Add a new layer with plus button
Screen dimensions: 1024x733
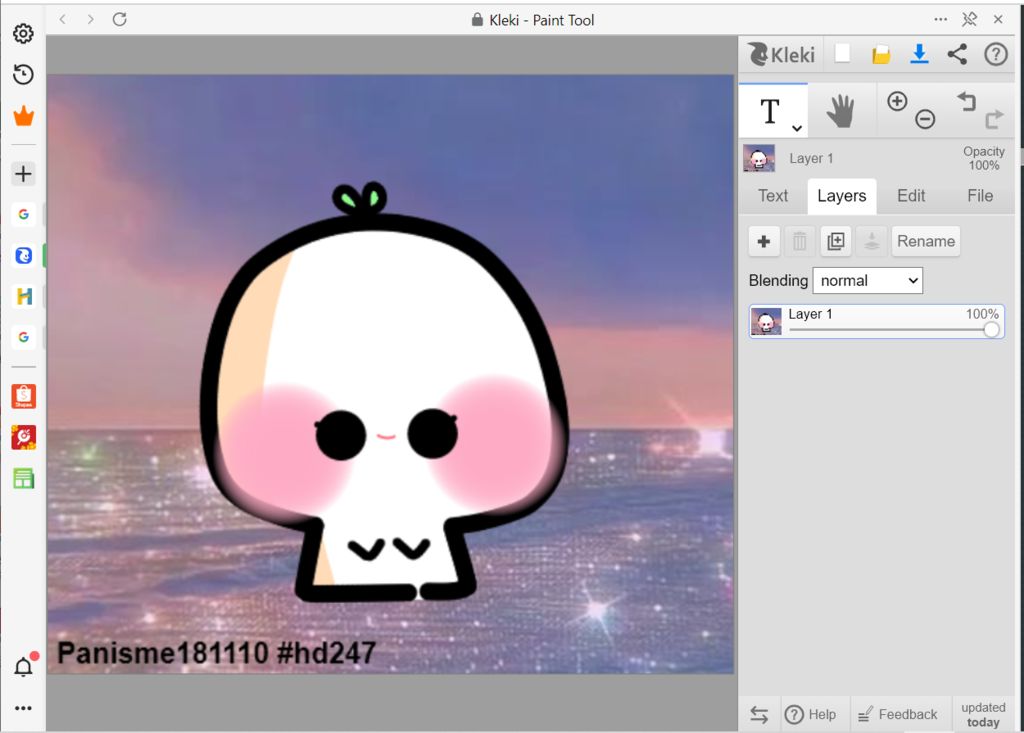coord(764,241)
